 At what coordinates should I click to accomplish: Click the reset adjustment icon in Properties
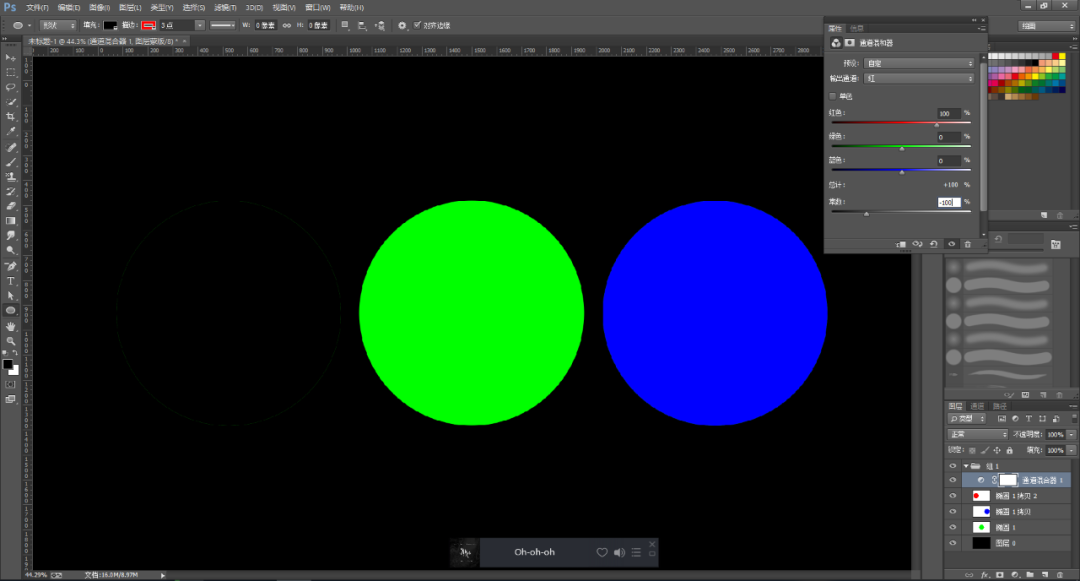click(934, 244)
